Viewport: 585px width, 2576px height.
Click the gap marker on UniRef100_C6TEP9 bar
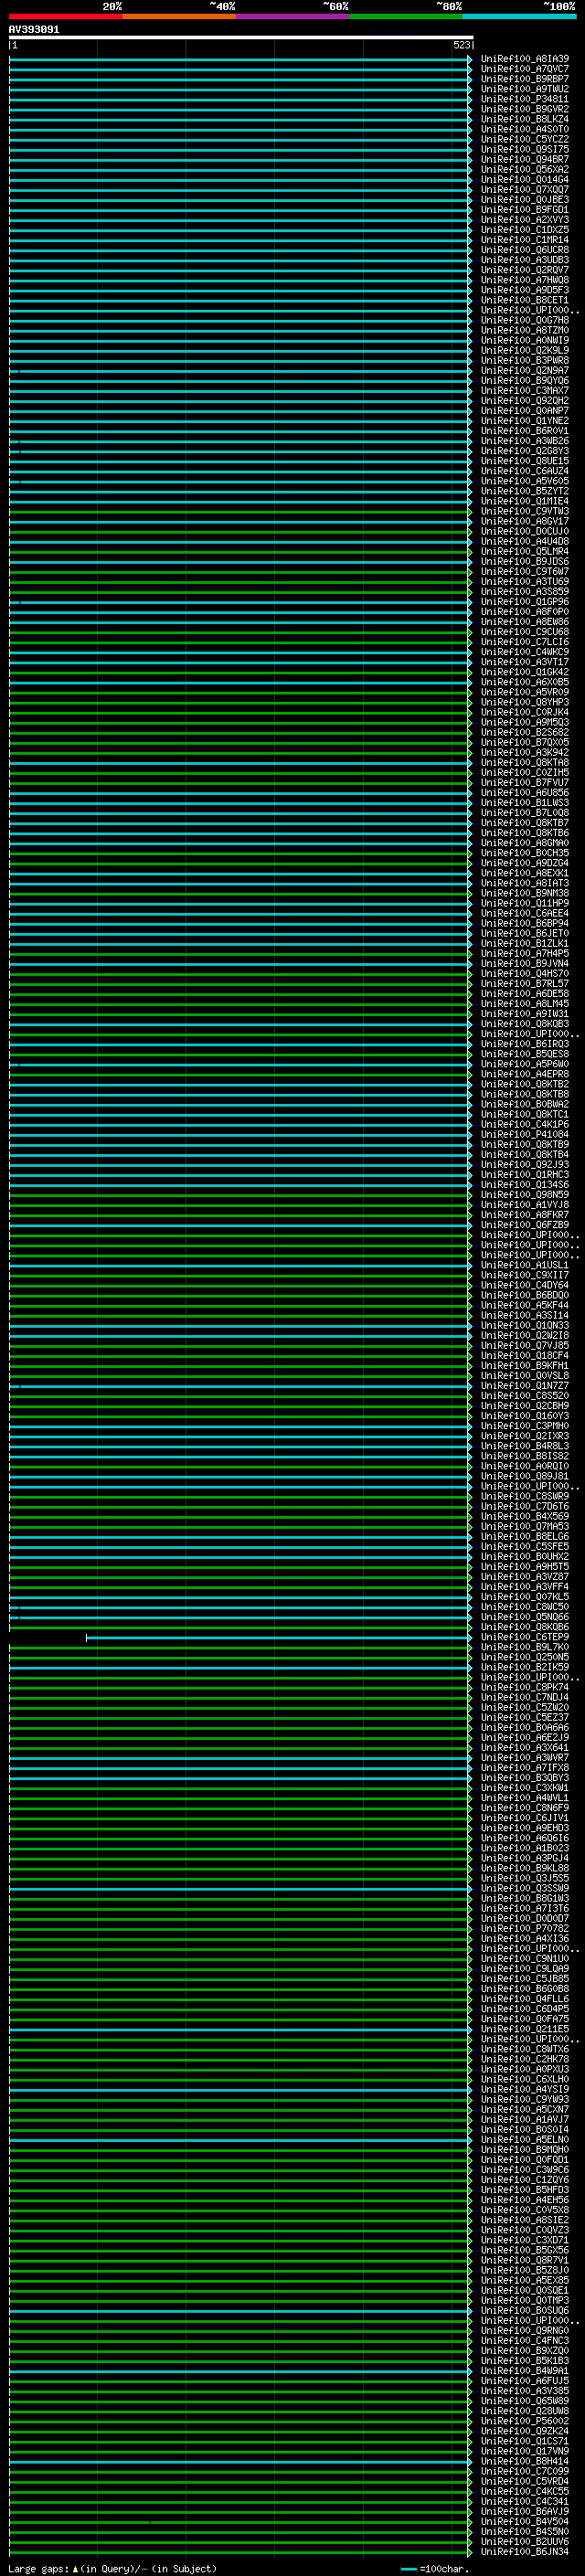click(x=87, y=1637)
